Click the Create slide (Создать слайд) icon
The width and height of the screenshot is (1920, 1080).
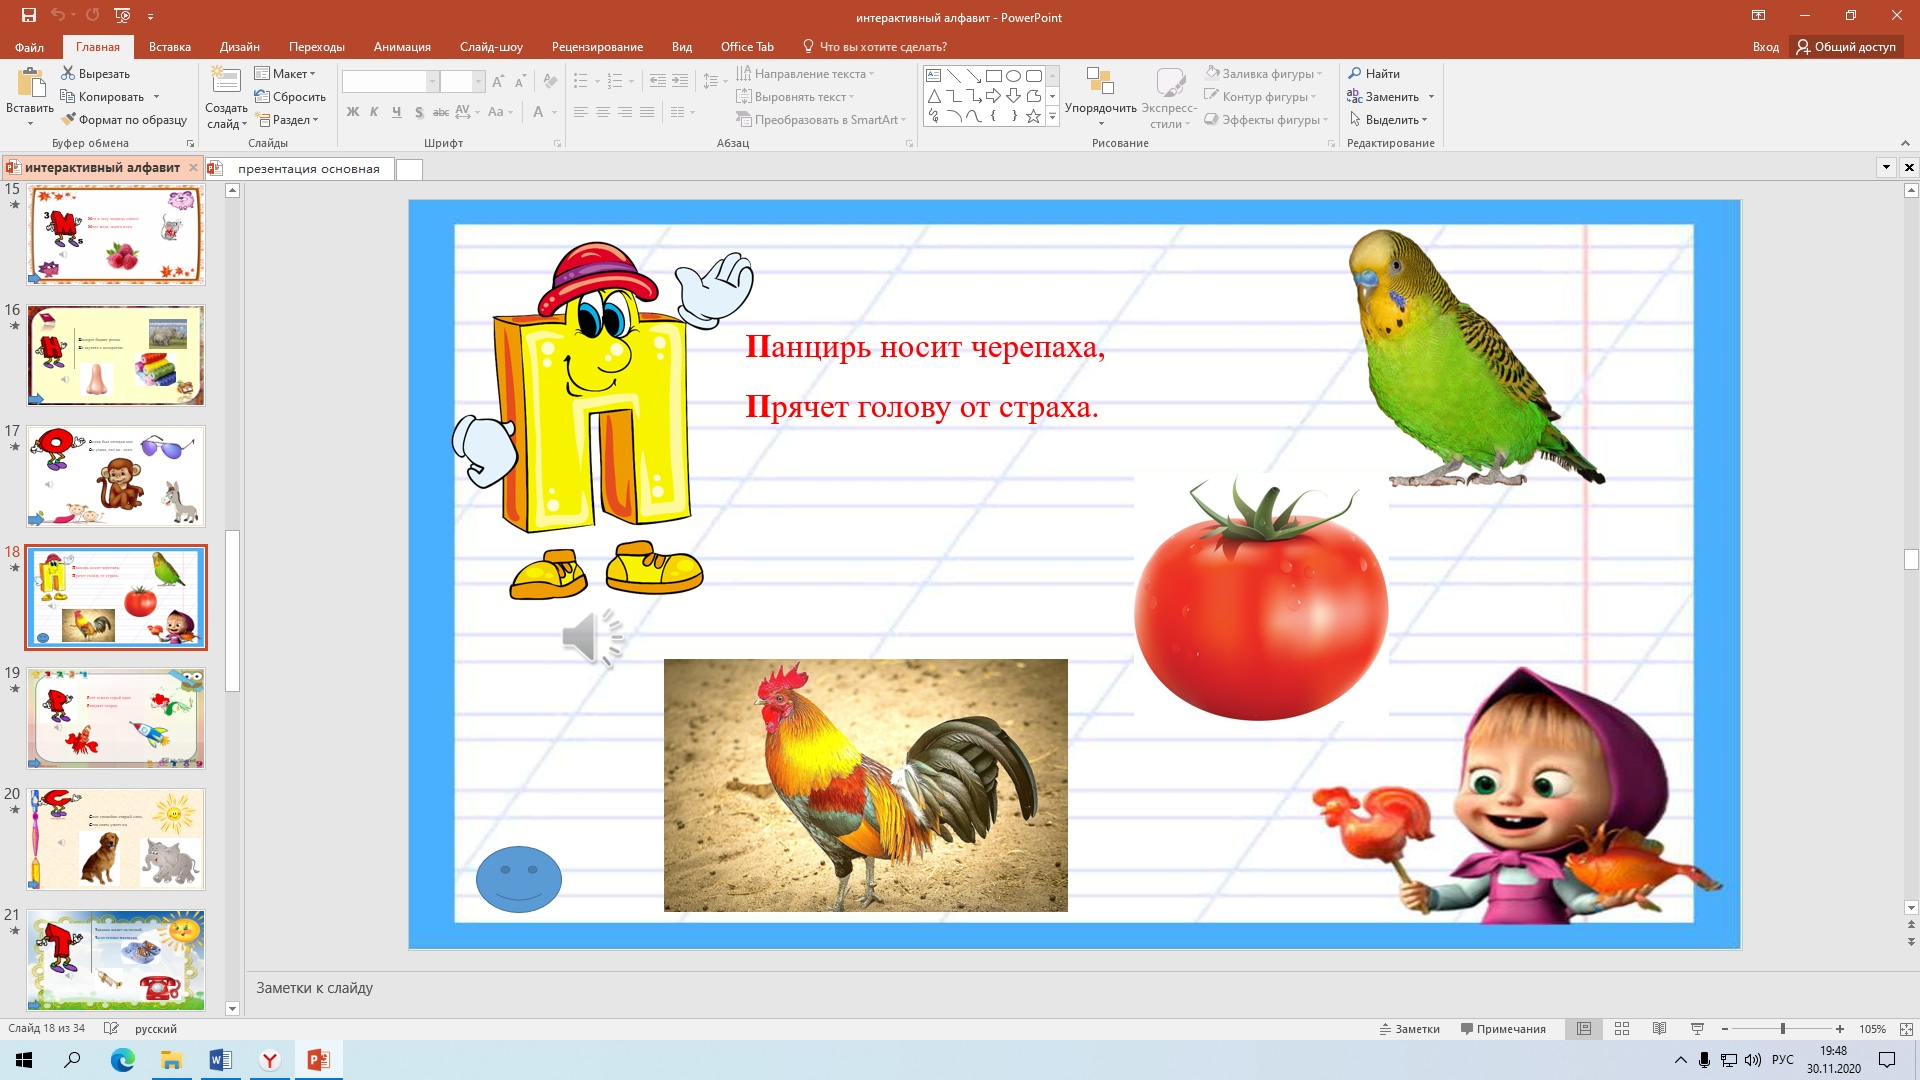[226, 82]
